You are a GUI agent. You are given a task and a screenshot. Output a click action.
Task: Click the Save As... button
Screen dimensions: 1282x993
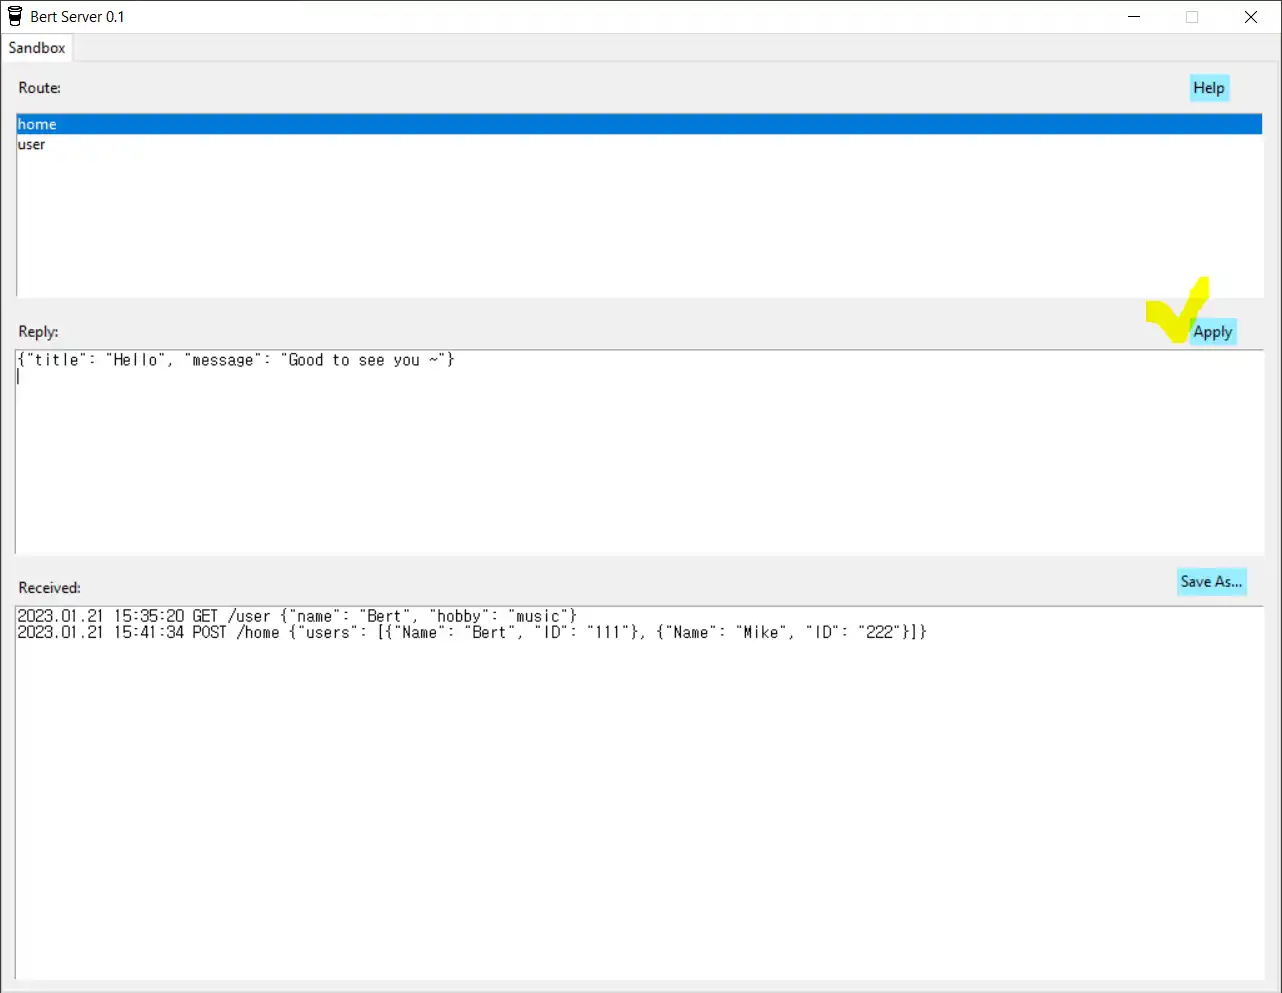(1211, 582)
